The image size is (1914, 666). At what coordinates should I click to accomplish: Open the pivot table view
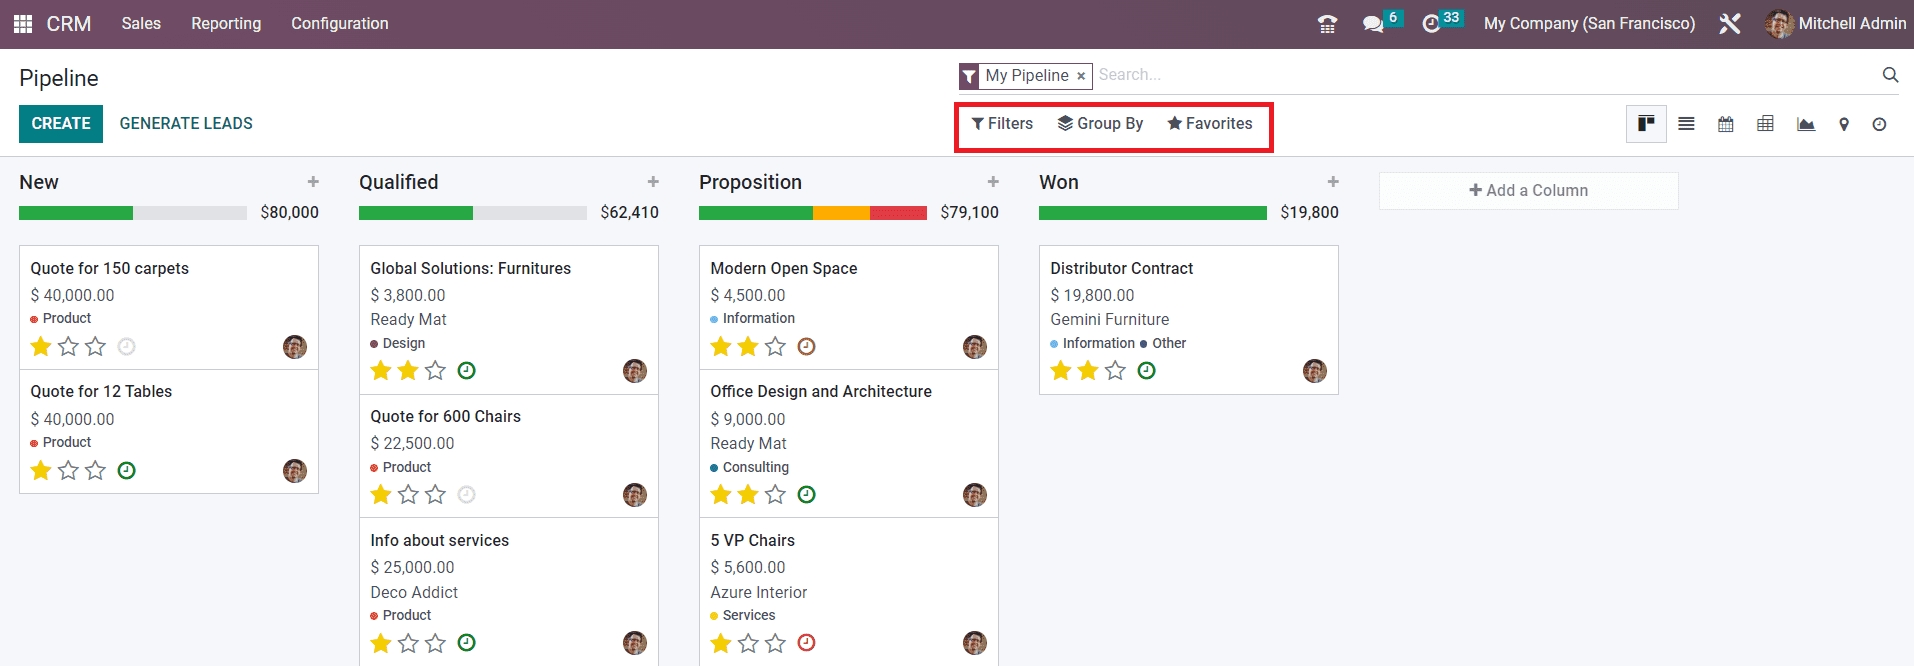pyautogui.click(x=1766, y=124)
